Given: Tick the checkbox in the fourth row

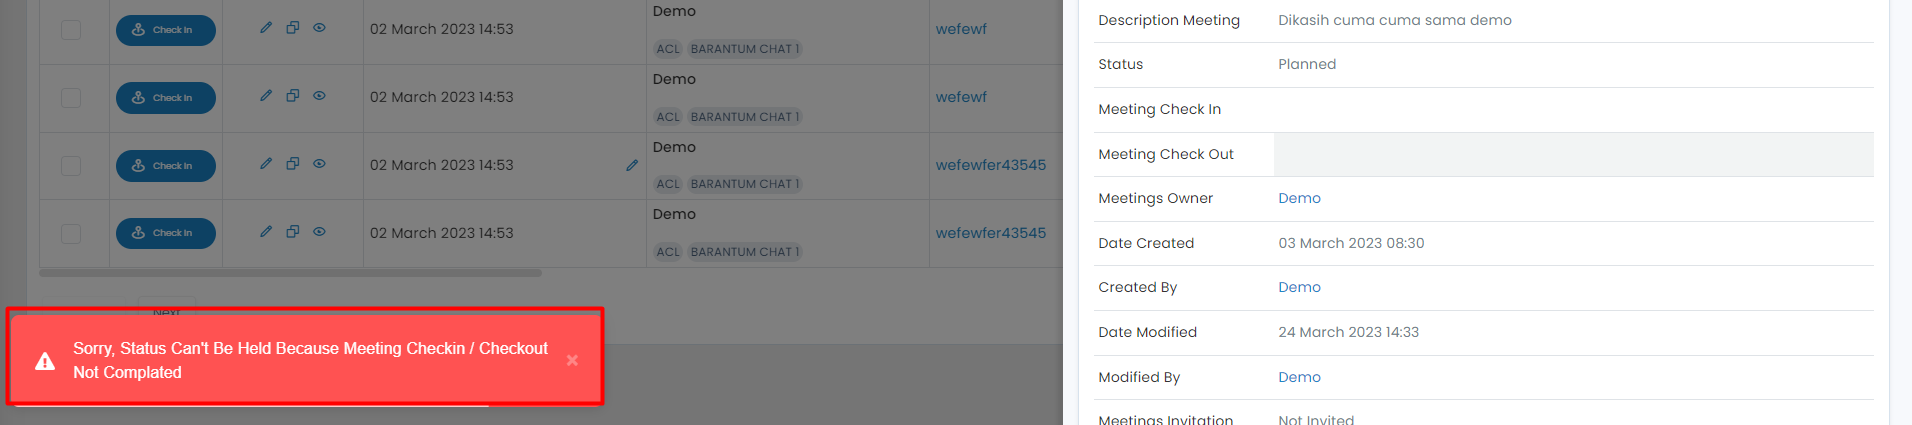Looking at the screenshot, I should pos(71,233).
